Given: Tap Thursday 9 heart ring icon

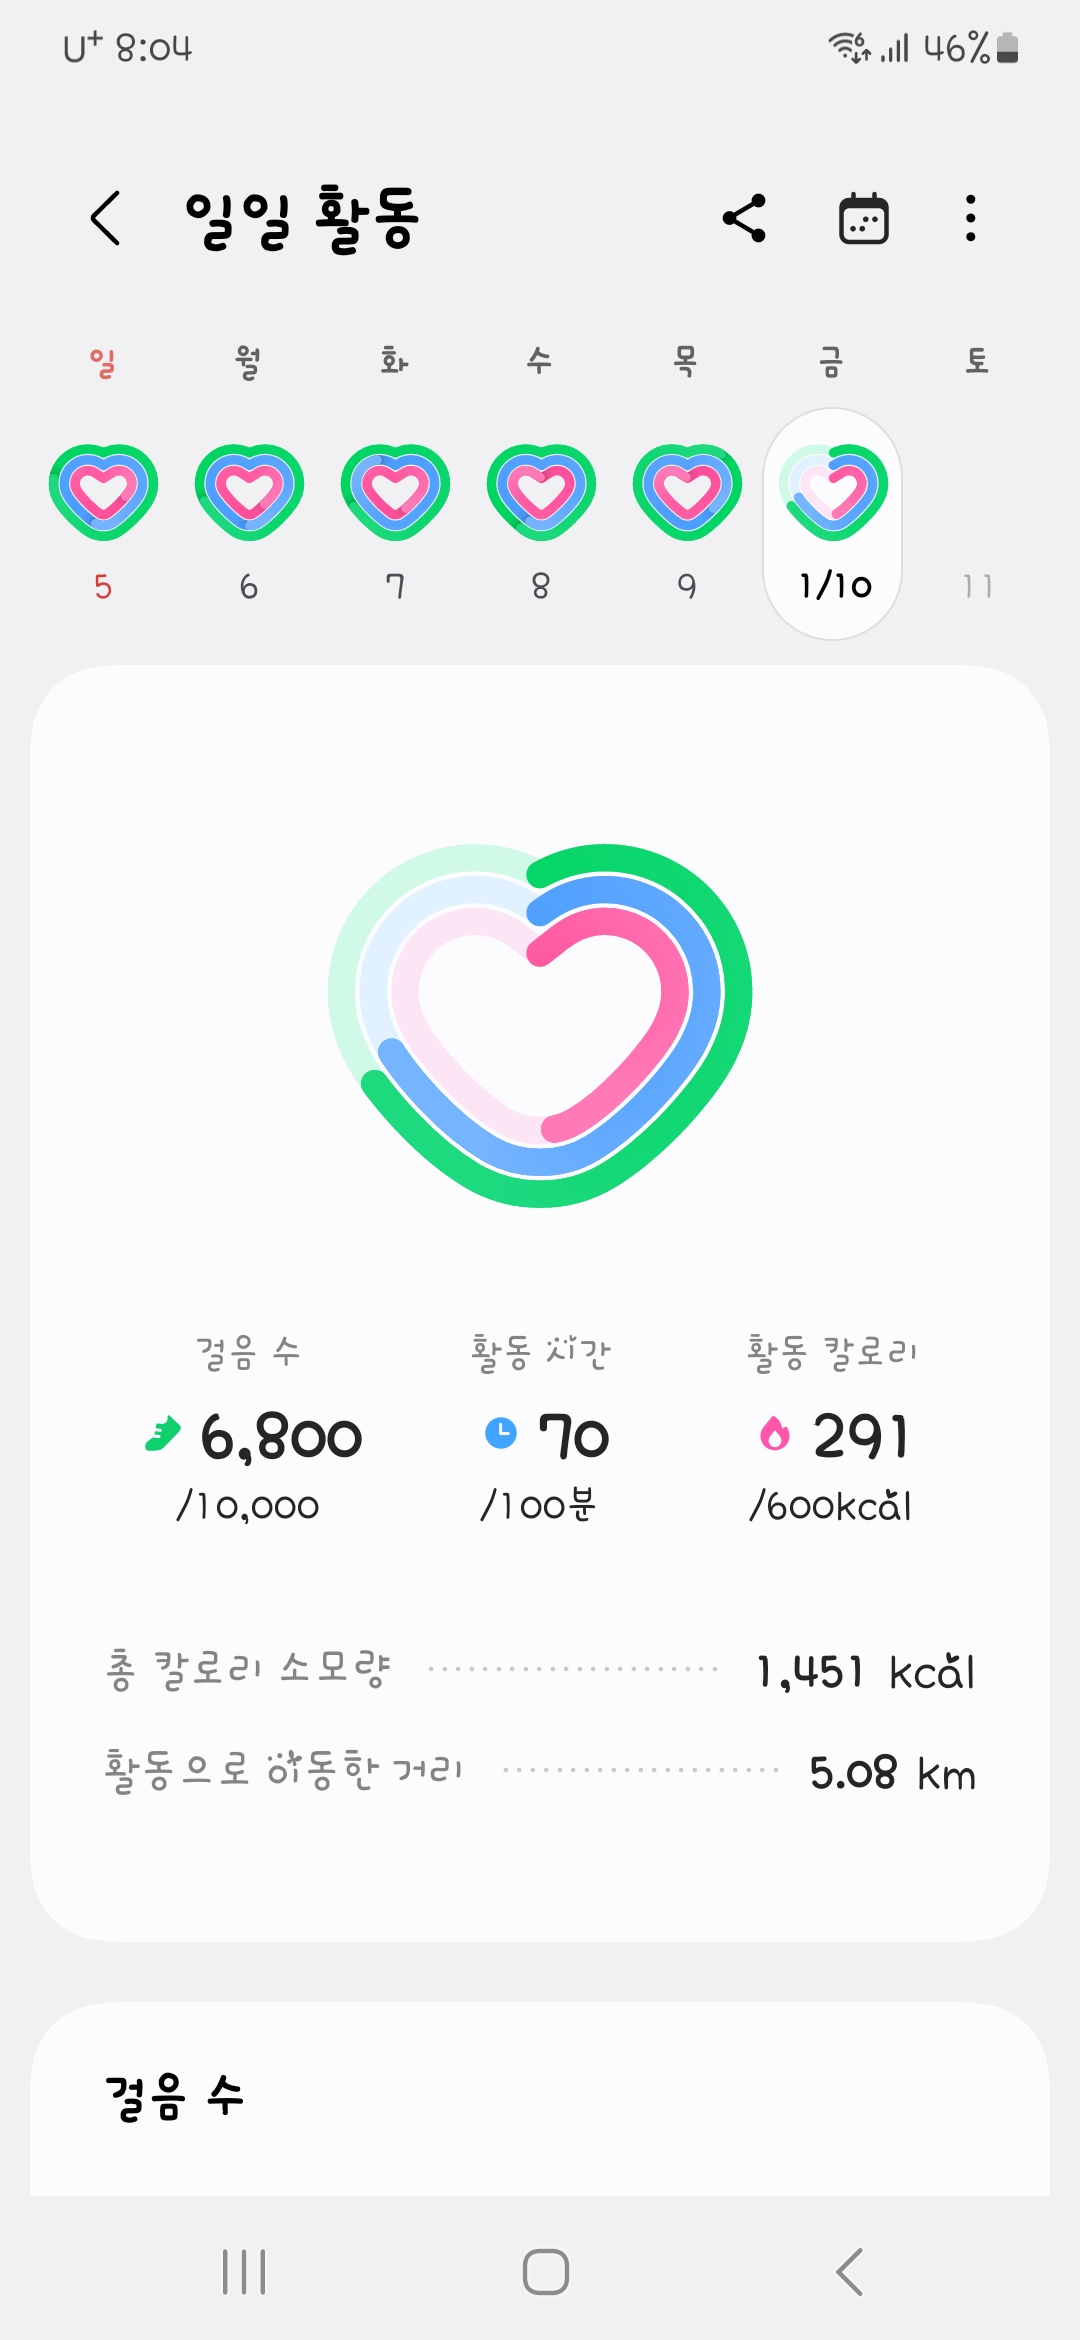Looking at the screenshot, I should [687, 492].
